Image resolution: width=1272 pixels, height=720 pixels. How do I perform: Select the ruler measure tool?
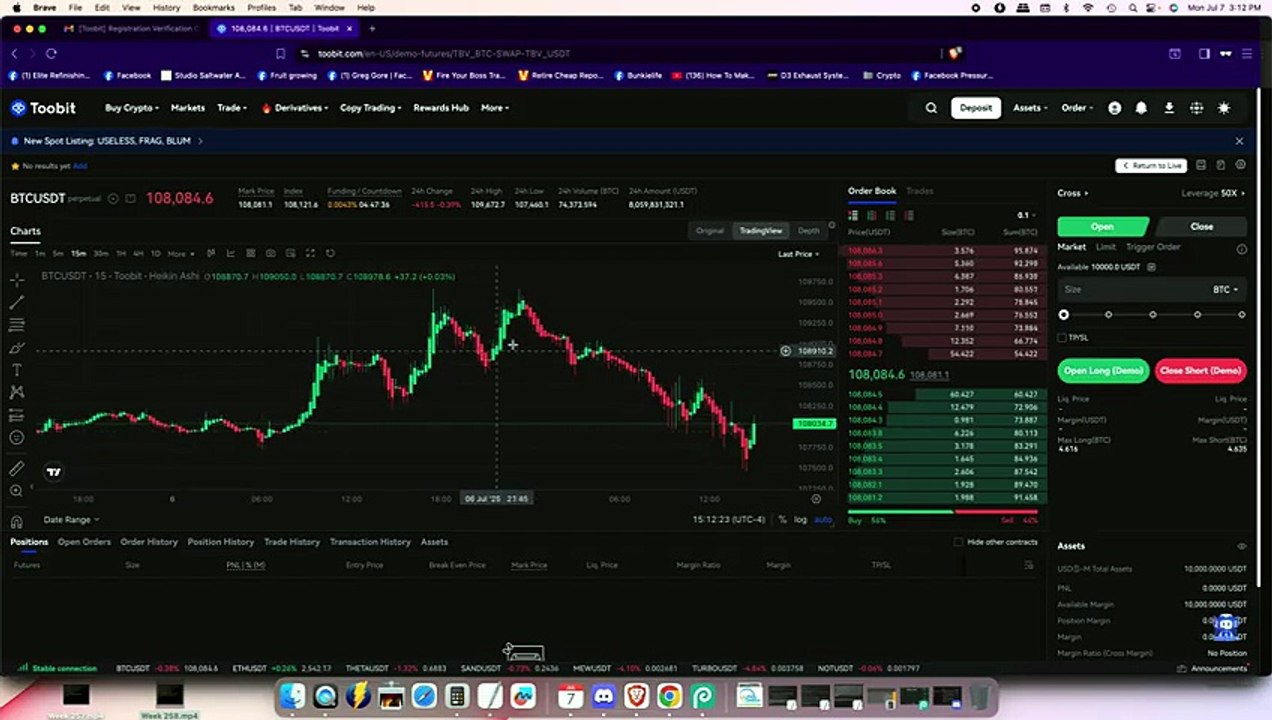16,468
